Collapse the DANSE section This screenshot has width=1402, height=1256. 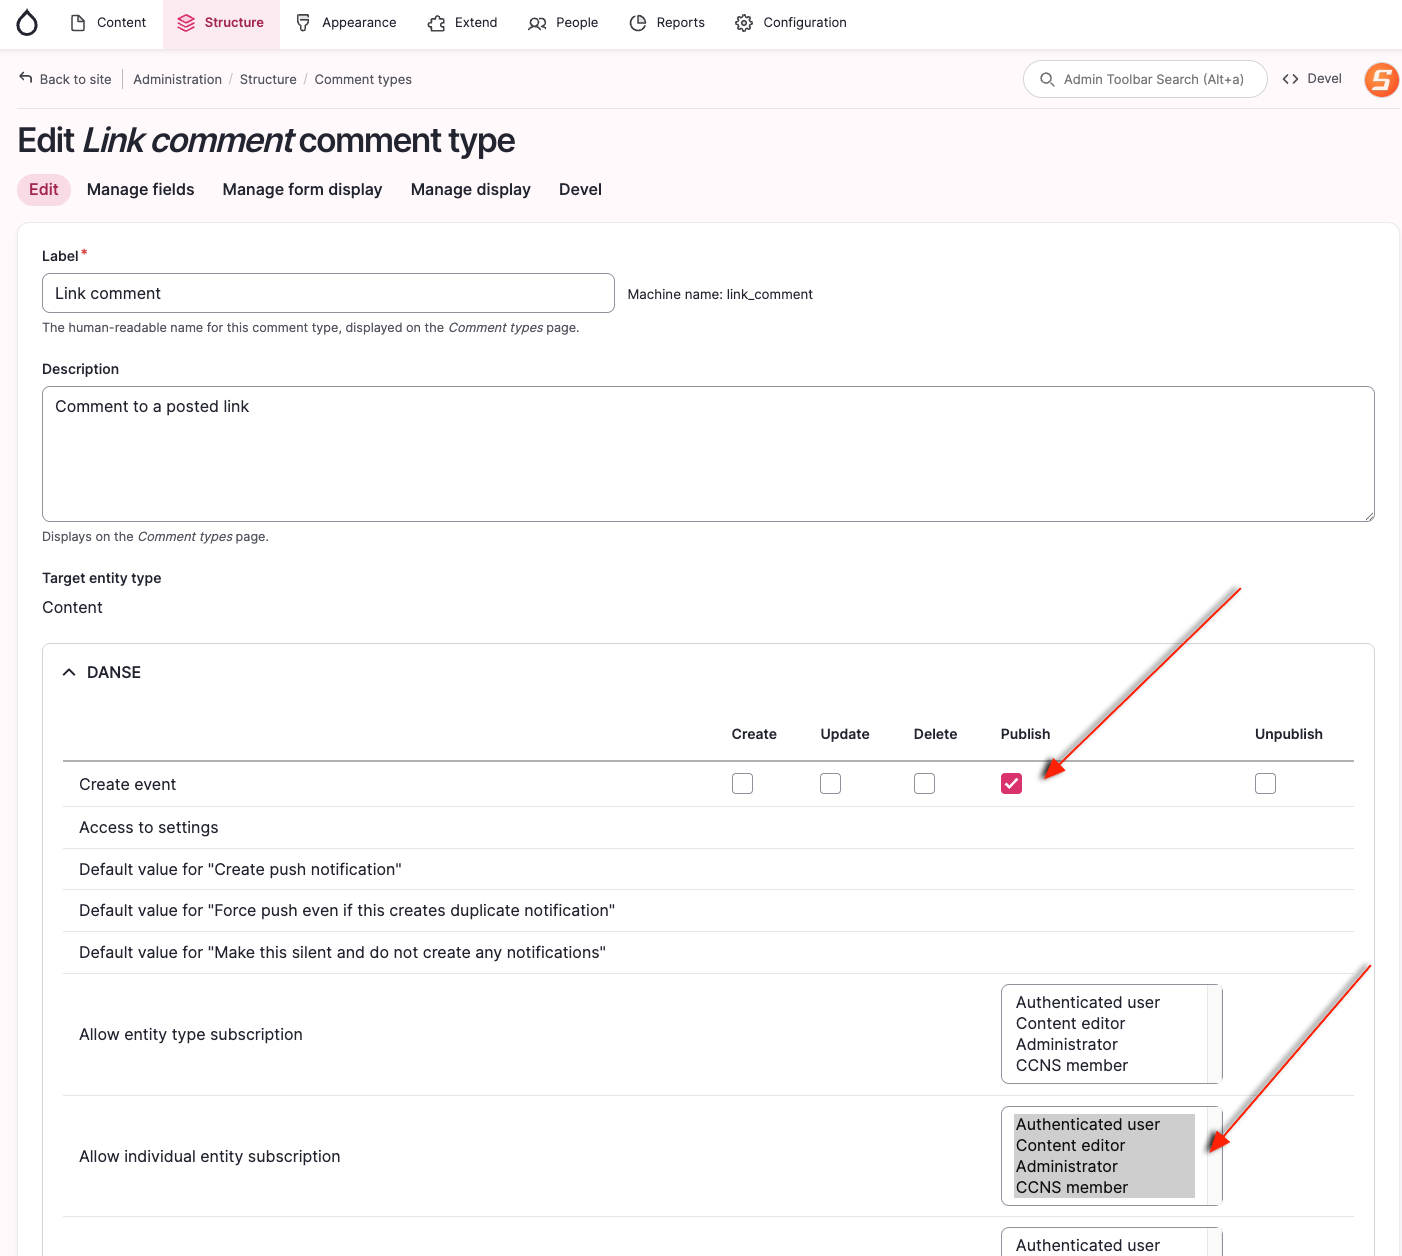[x=102, y=672]
